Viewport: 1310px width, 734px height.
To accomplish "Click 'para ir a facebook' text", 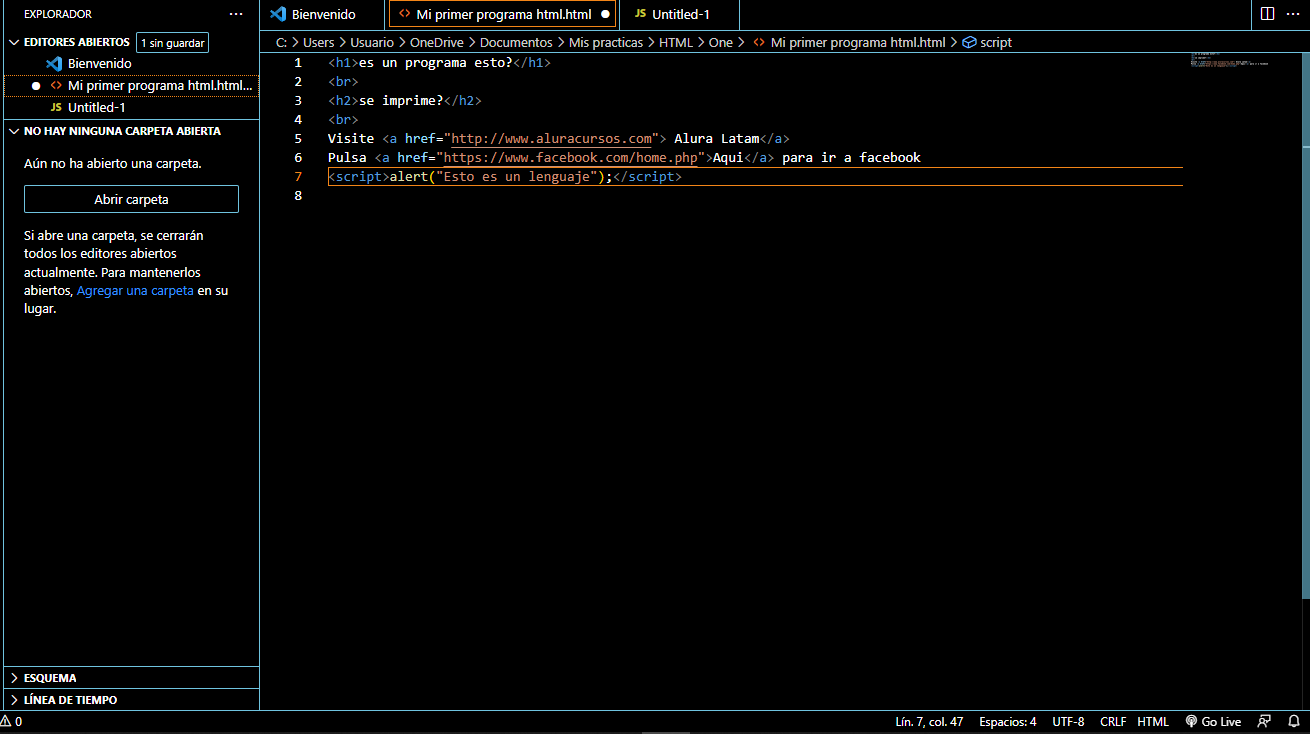I will (851, 158).
